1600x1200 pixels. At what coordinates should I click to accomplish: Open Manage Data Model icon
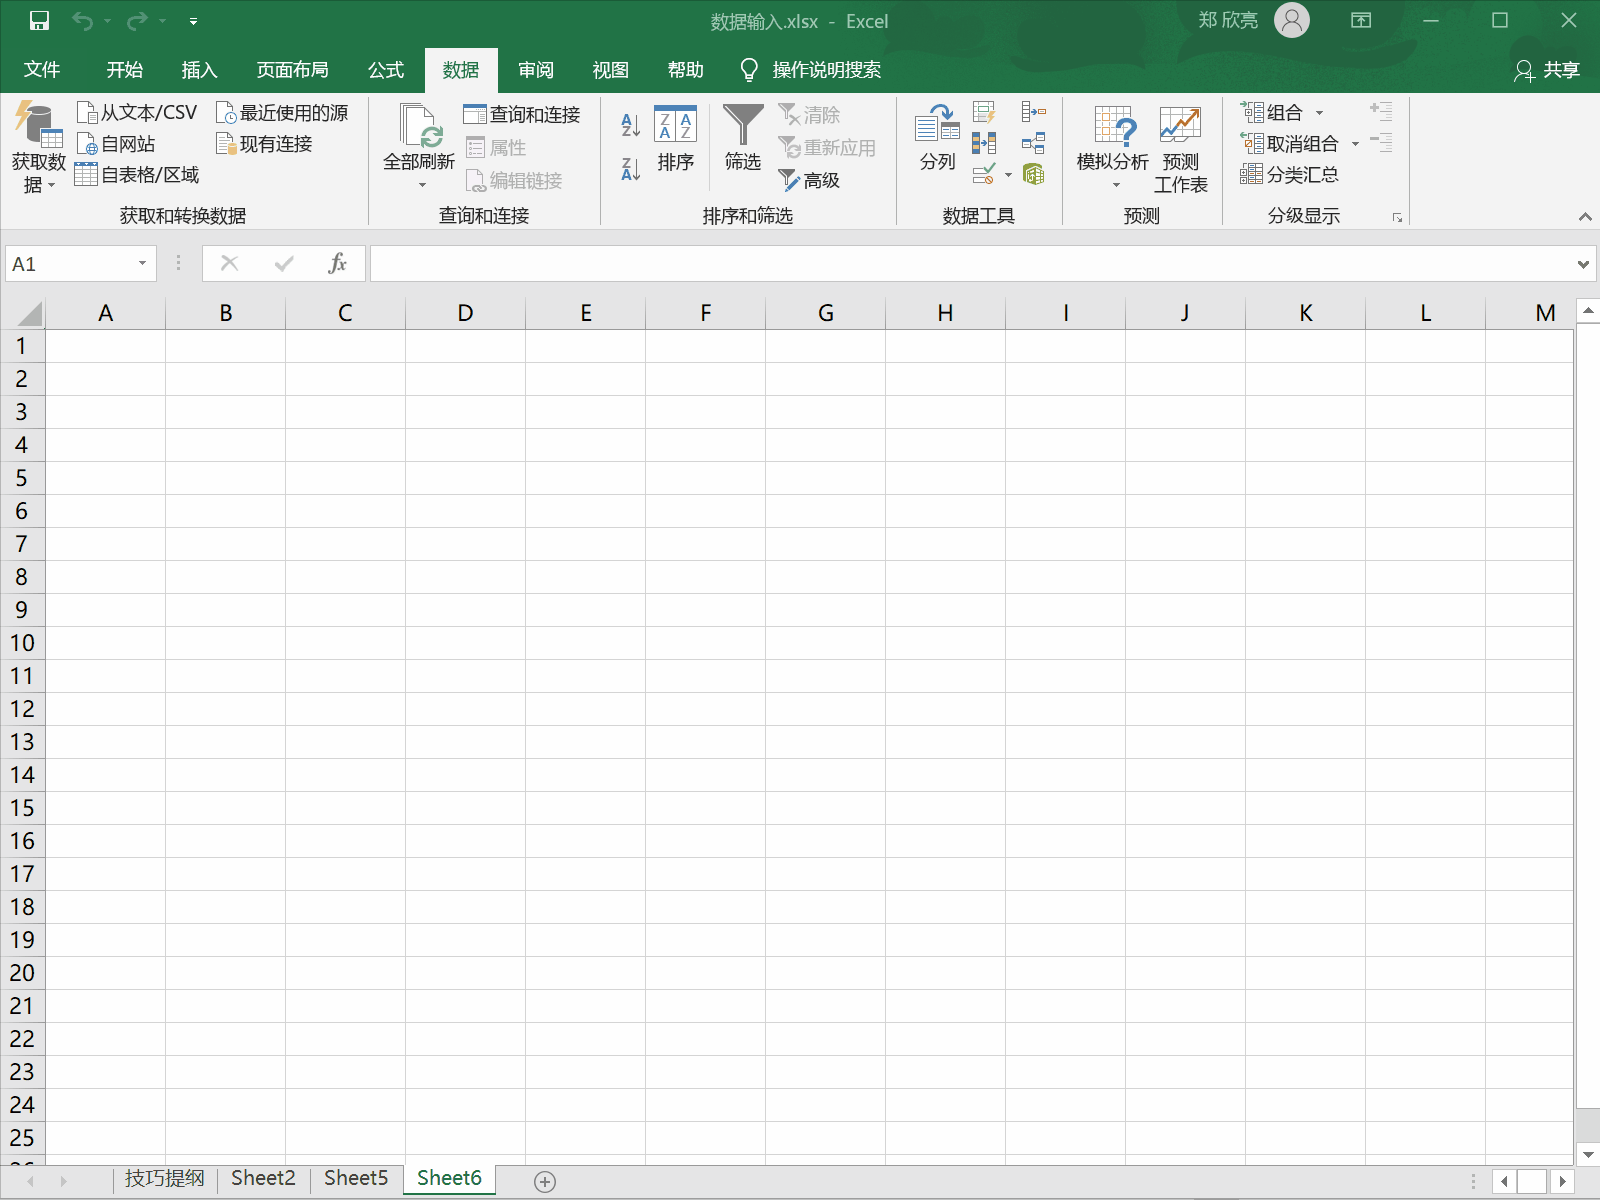[x=1033, y=175]
